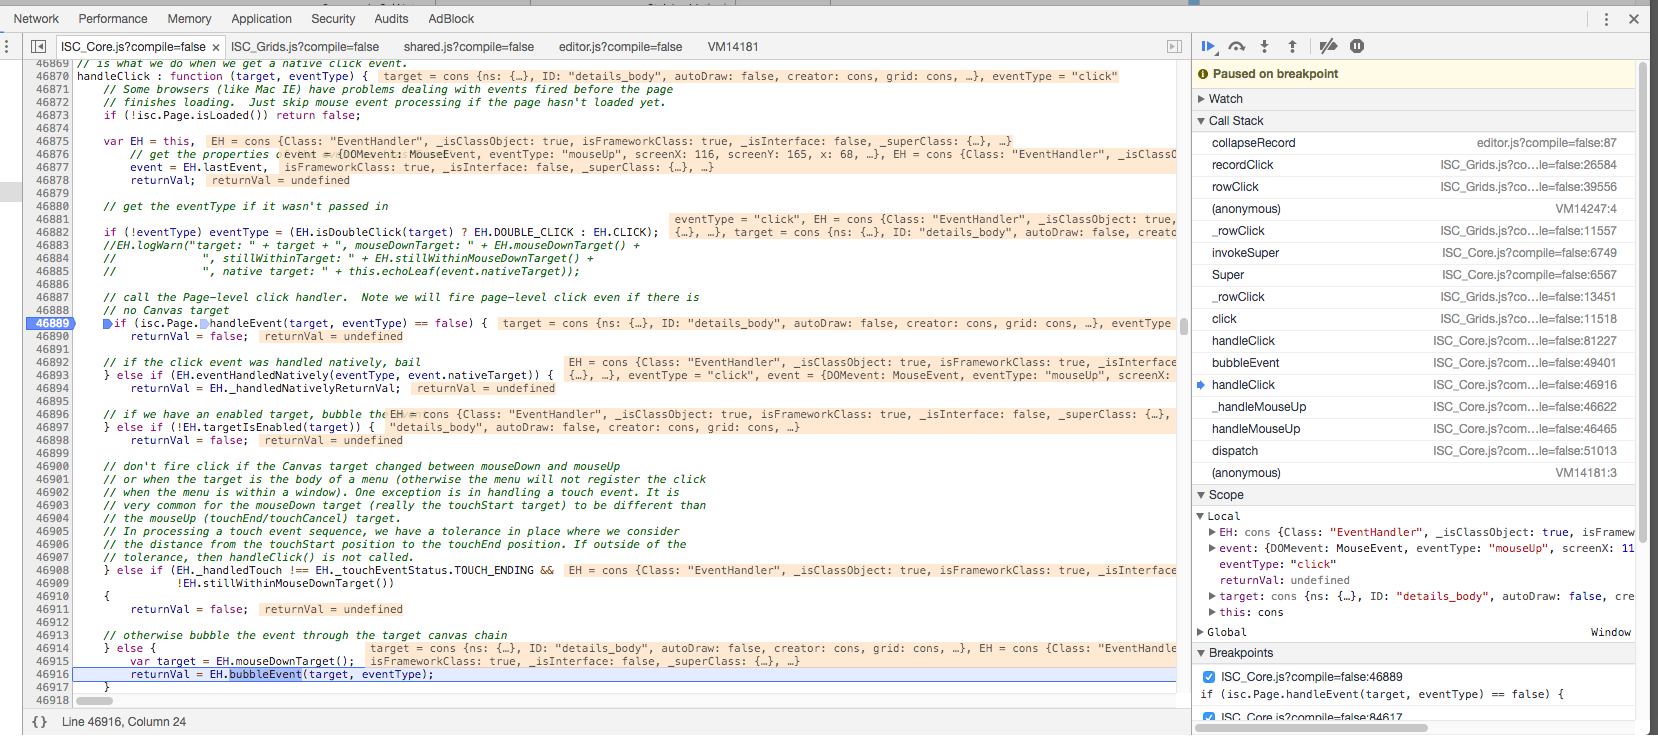Open the ISC_Grids.js?compile=false file tab

coord(305,46)
